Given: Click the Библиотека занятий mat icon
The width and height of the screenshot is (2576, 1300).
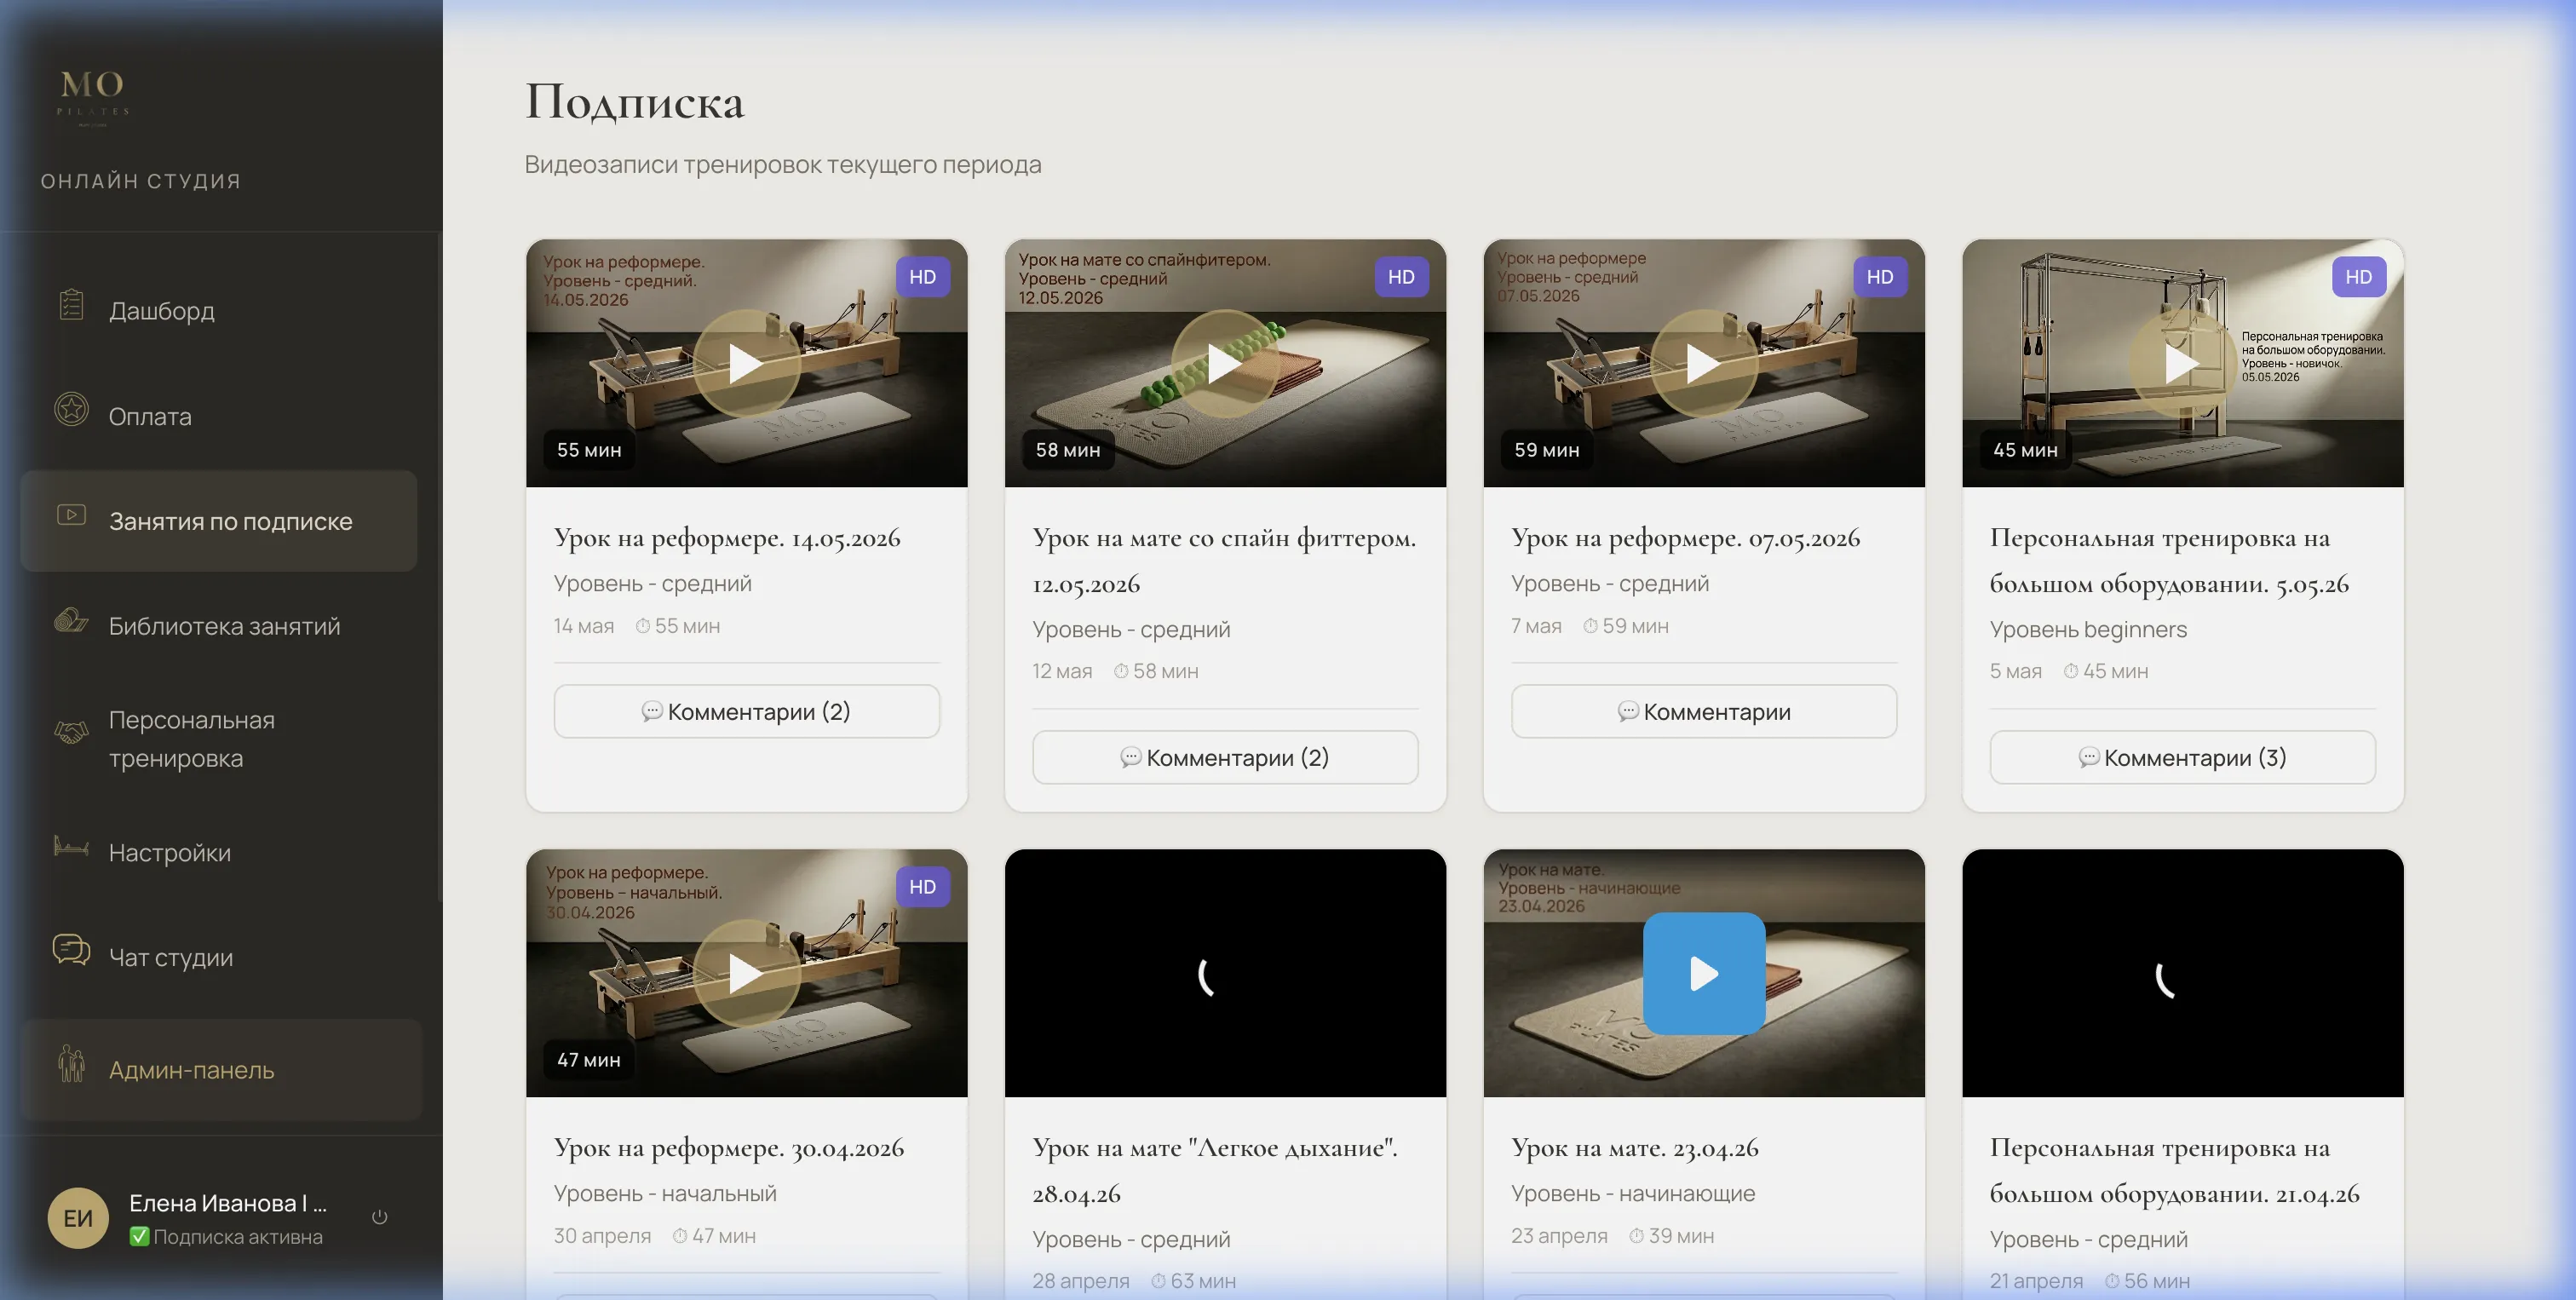Looking at the screenshot, I should click(71, 620).
